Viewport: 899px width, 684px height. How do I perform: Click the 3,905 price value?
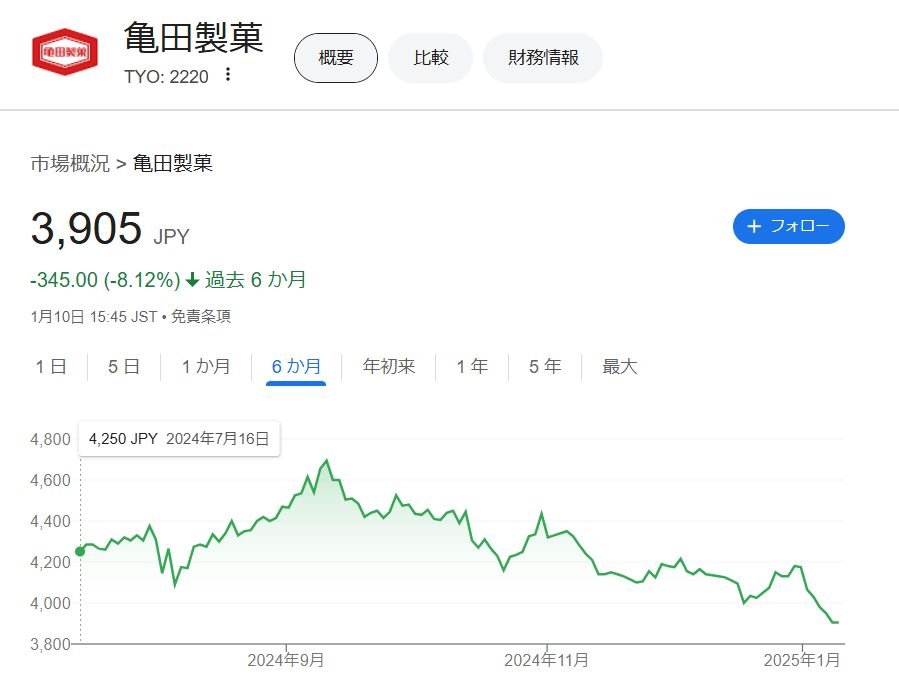pyautogui.click(x=86, y=228)
